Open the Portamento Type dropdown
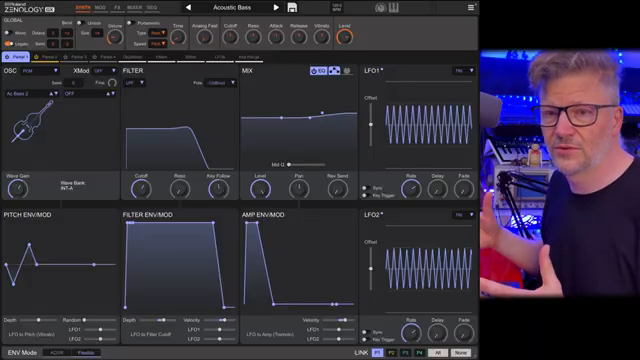640x360 pixels. click(x=158, y=33)
